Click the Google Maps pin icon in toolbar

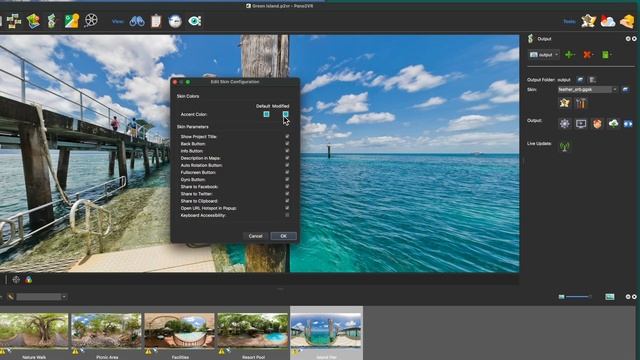[x=72, y=21]
